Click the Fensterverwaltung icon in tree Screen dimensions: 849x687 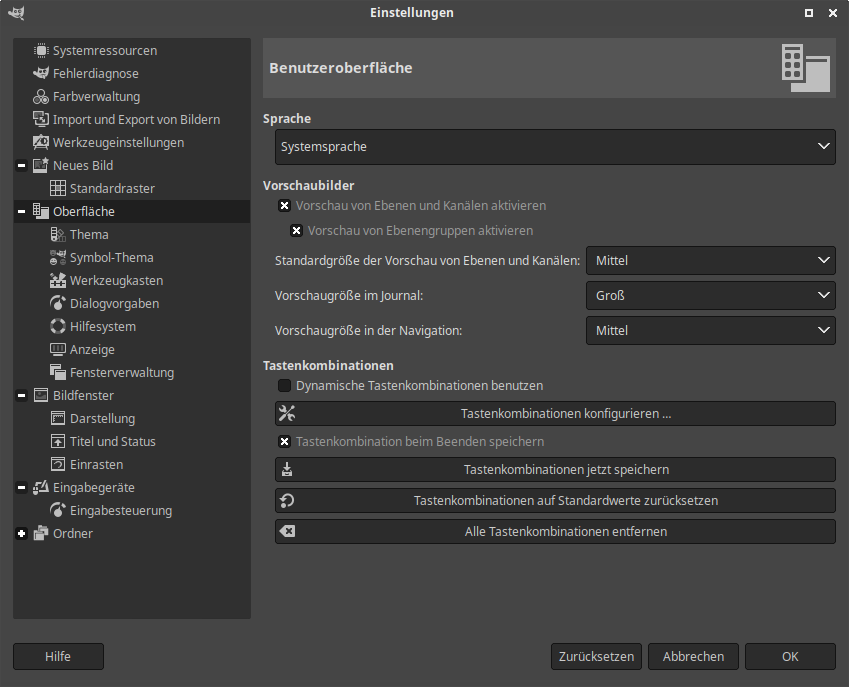[x=58, y=373]
